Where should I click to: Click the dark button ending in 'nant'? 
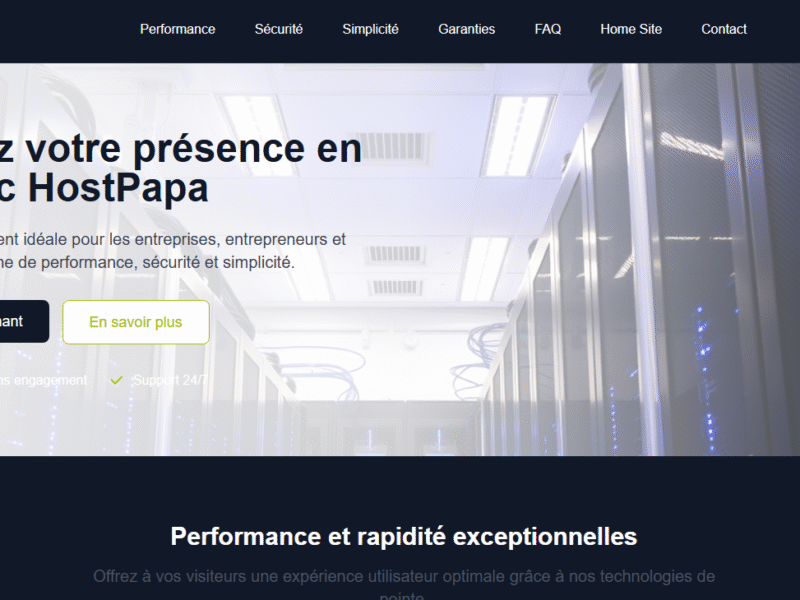(24, 321)
